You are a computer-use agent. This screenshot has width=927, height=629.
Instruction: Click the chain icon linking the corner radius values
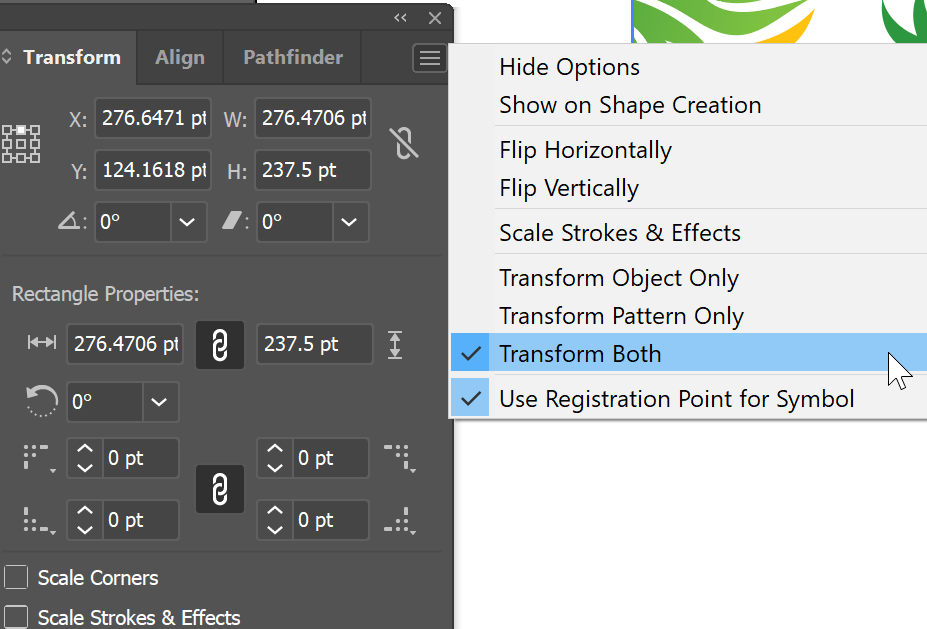(x=219, y=489)
